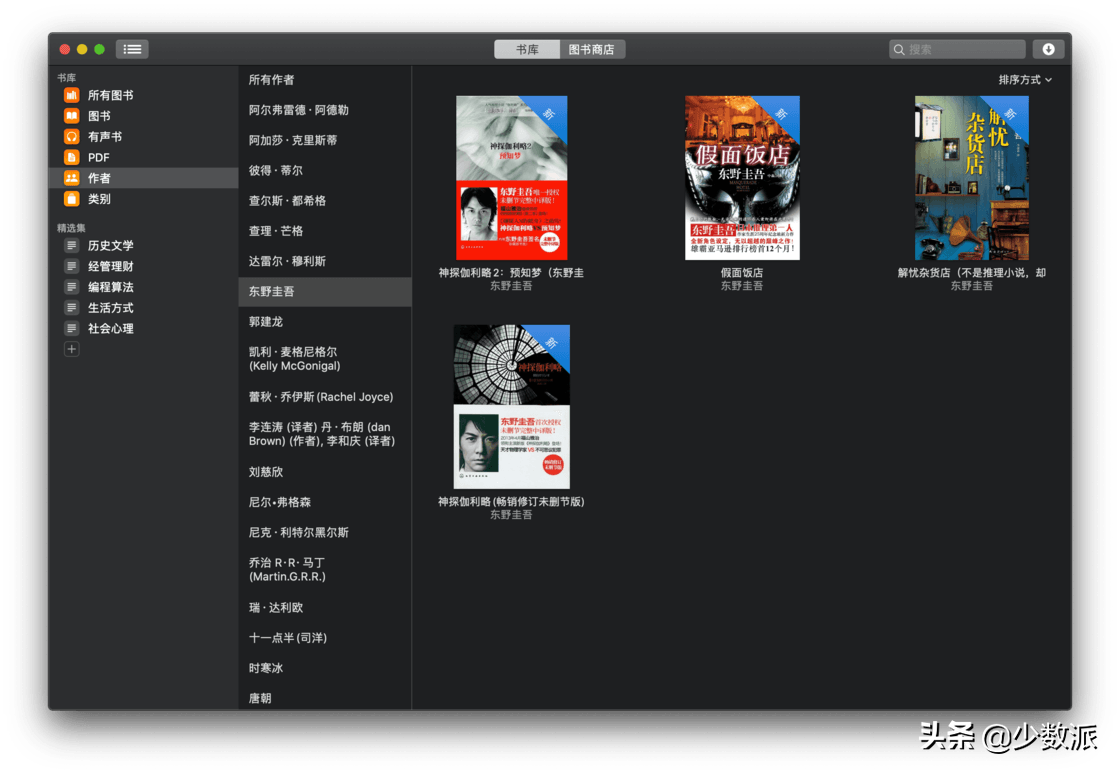This screenshot has width=1120, height=774.
Task: Select author 刘慈欣
Action: tap(325, 472)
